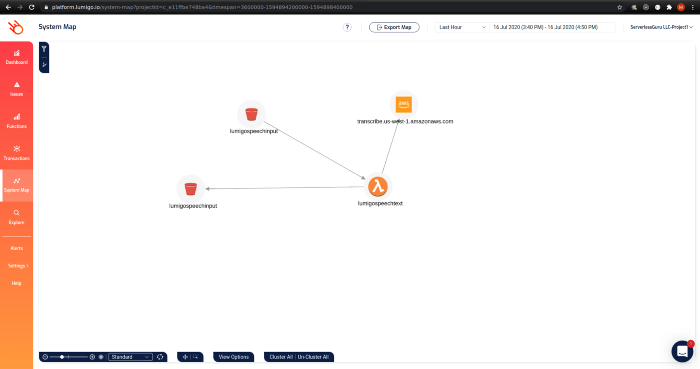Expand the Settings sidebar menu
Viewport: 700px width, 369px height.
[17, 266]
